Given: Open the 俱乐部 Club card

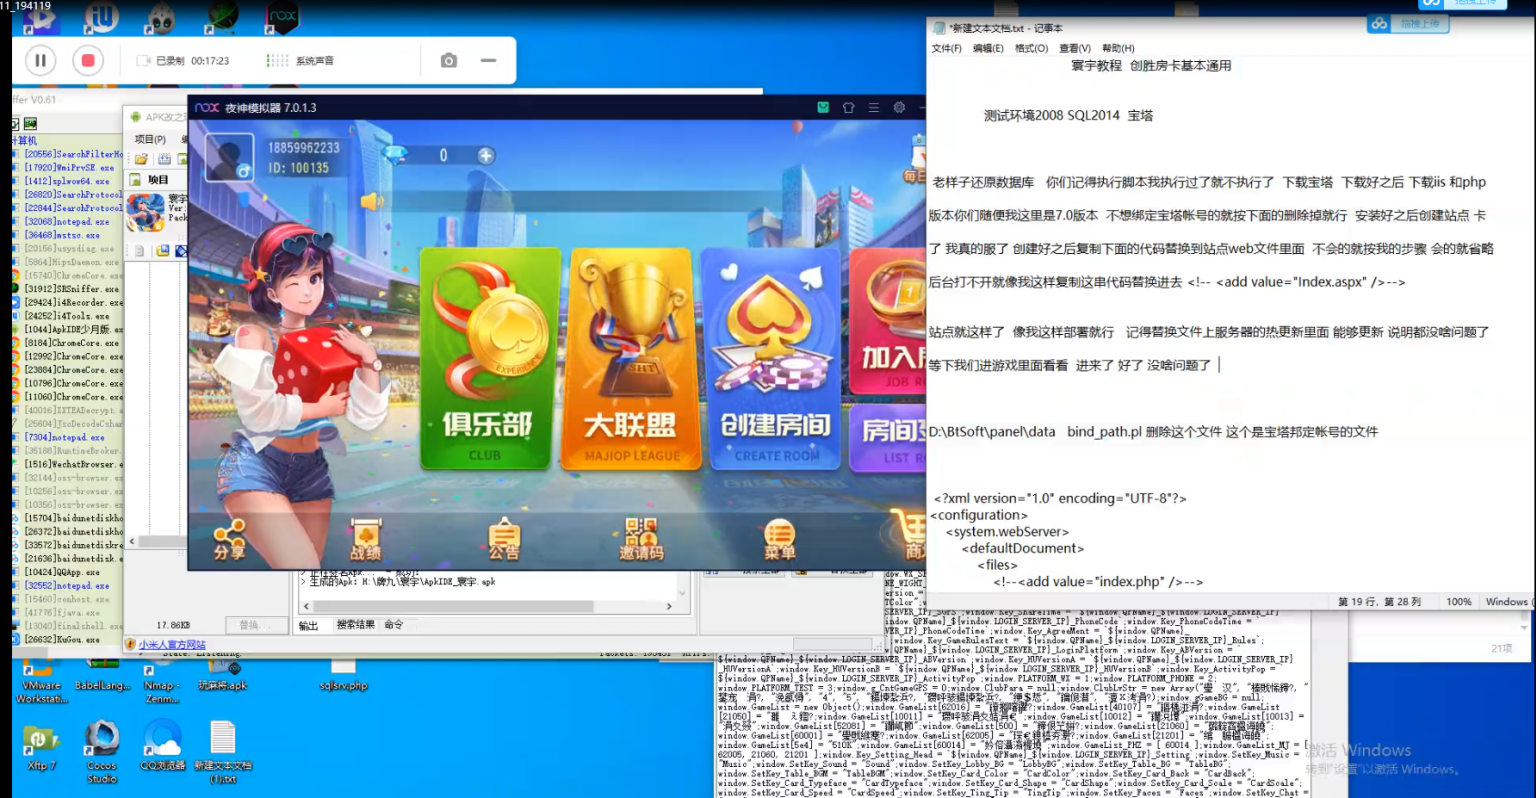Looking at the screenshot, I should click(486, 358).
